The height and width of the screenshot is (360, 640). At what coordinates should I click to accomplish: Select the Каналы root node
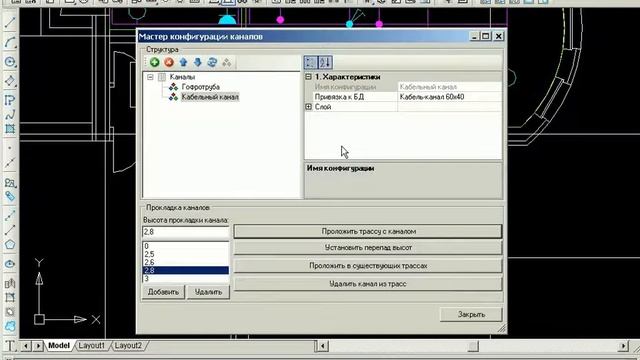pyautogui.click(x=182, y=77)
